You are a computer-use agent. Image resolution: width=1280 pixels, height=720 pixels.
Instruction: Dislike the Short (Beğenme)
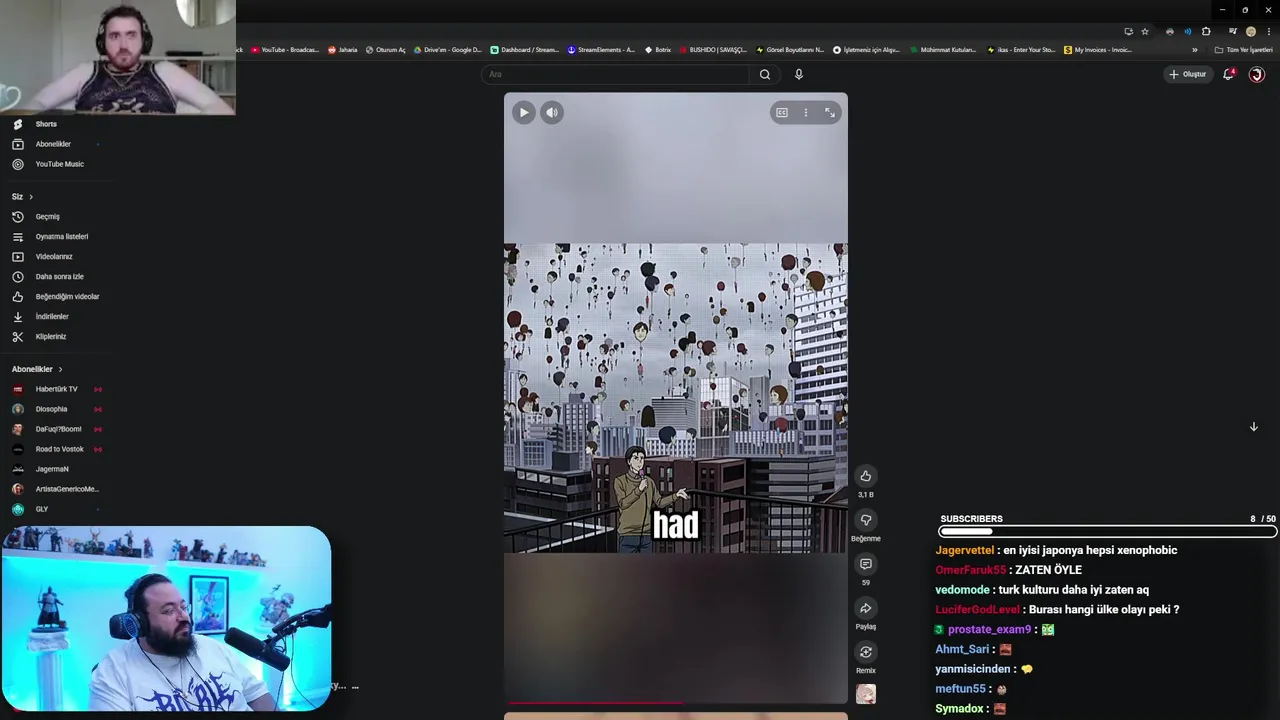point(866,520)
